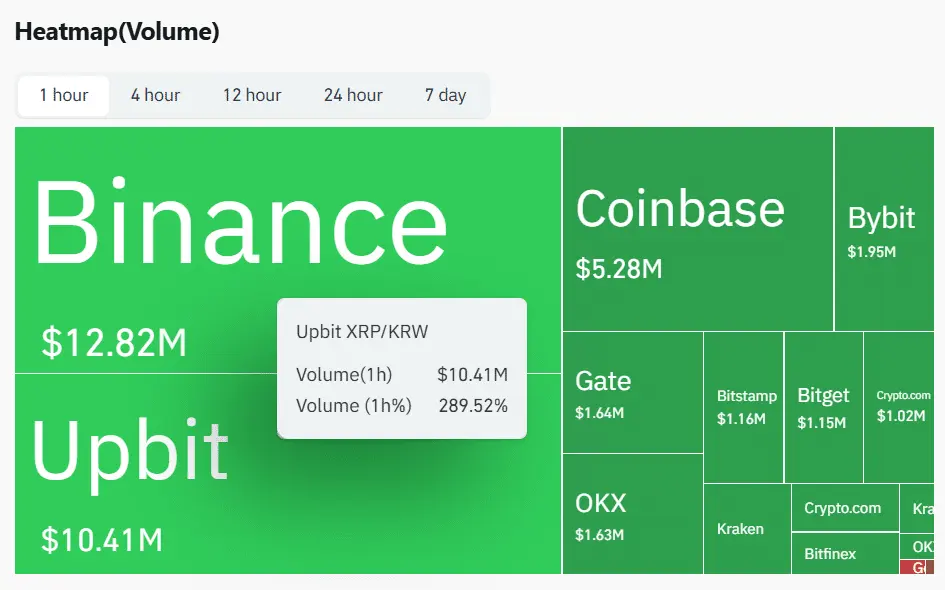Switch to the 12 hour view
The width and height of the screenshot is (945, 590).
coord(252,95)
